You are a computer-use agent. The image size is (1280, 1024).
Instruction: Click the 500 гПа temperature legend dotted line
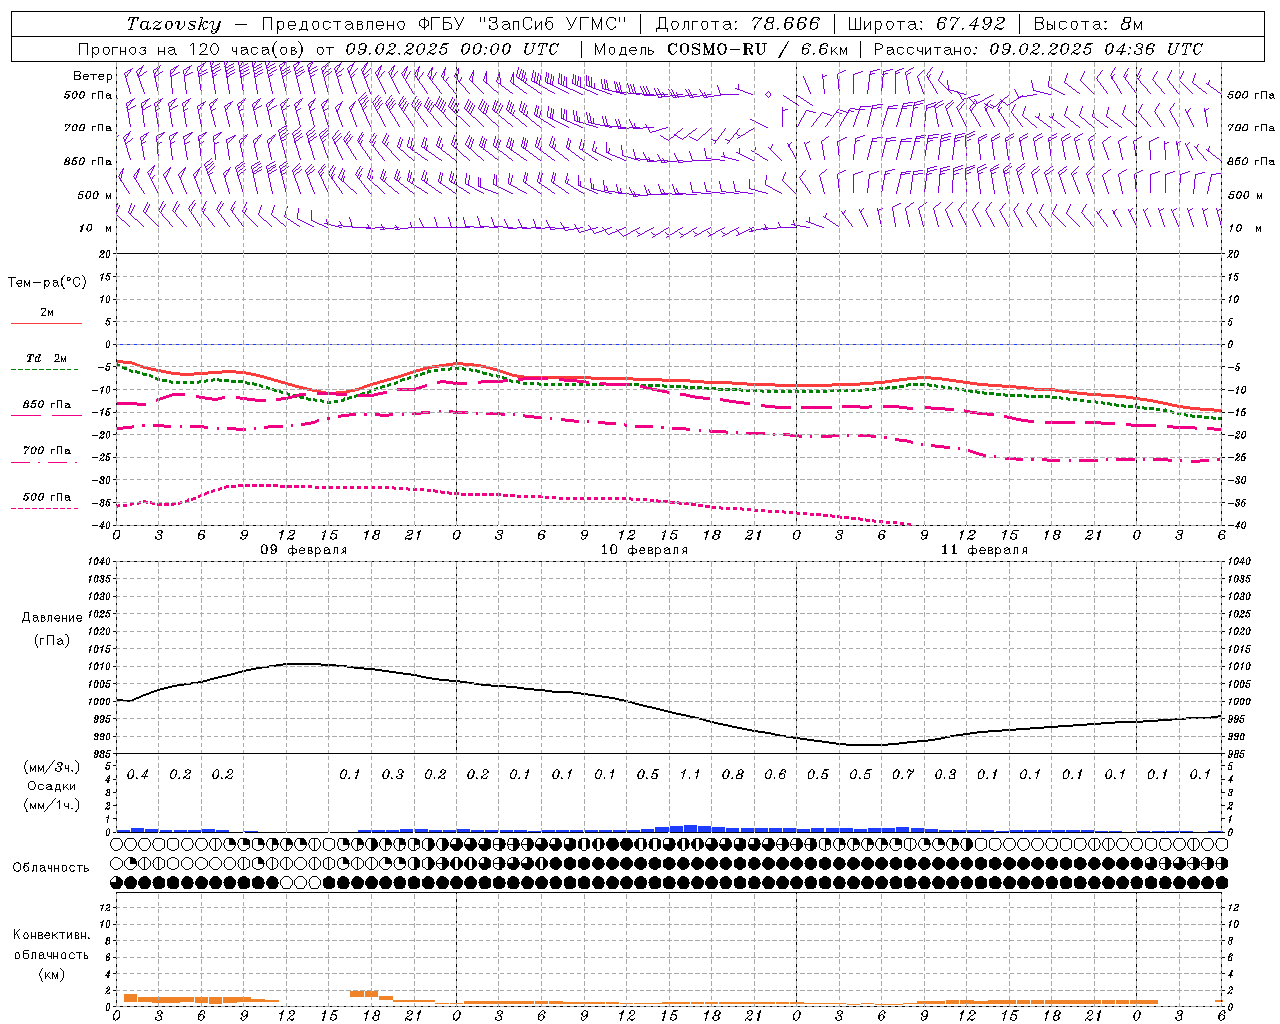(45, 508)
